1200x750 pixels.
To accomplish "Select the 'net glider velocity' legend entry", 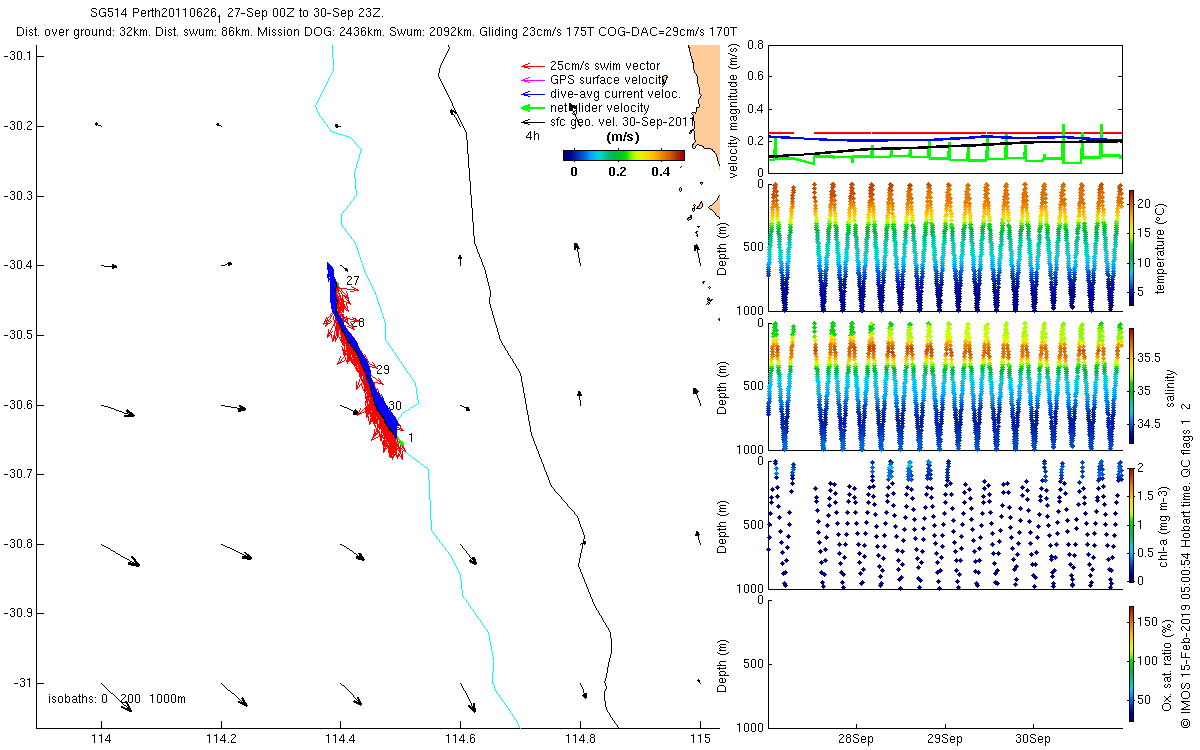I will click(585, 108).
